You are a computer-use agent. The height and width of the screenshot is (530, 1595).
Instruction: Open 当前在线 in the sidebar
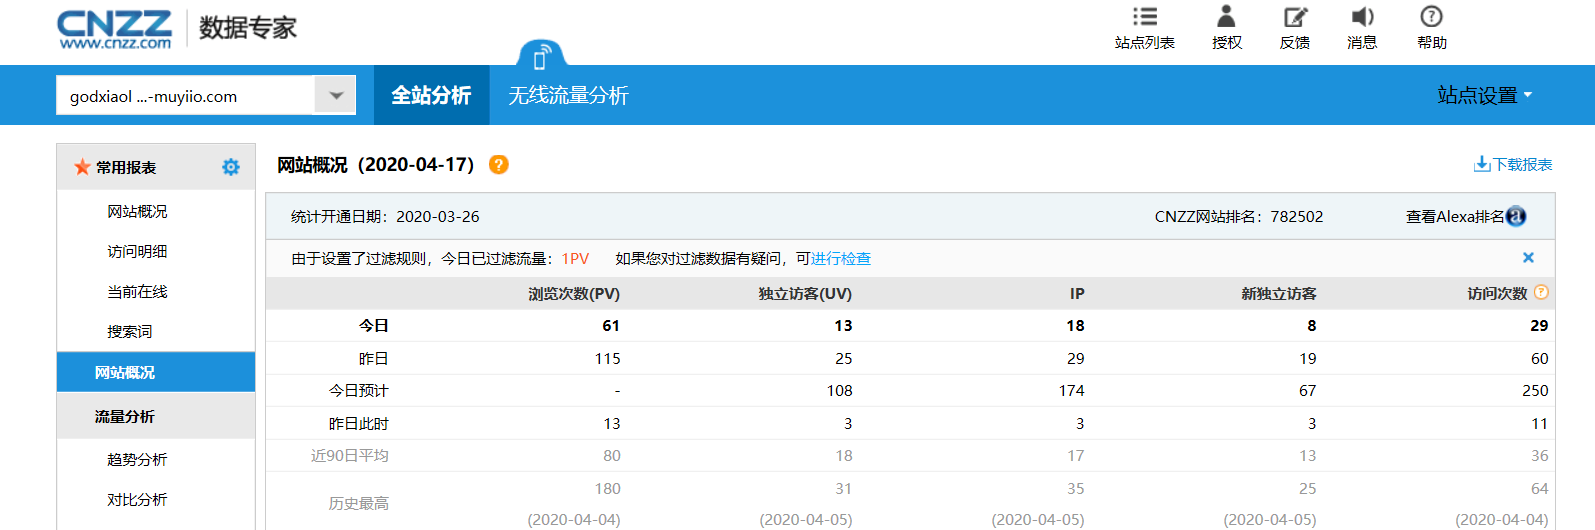(x=137, y=291)
